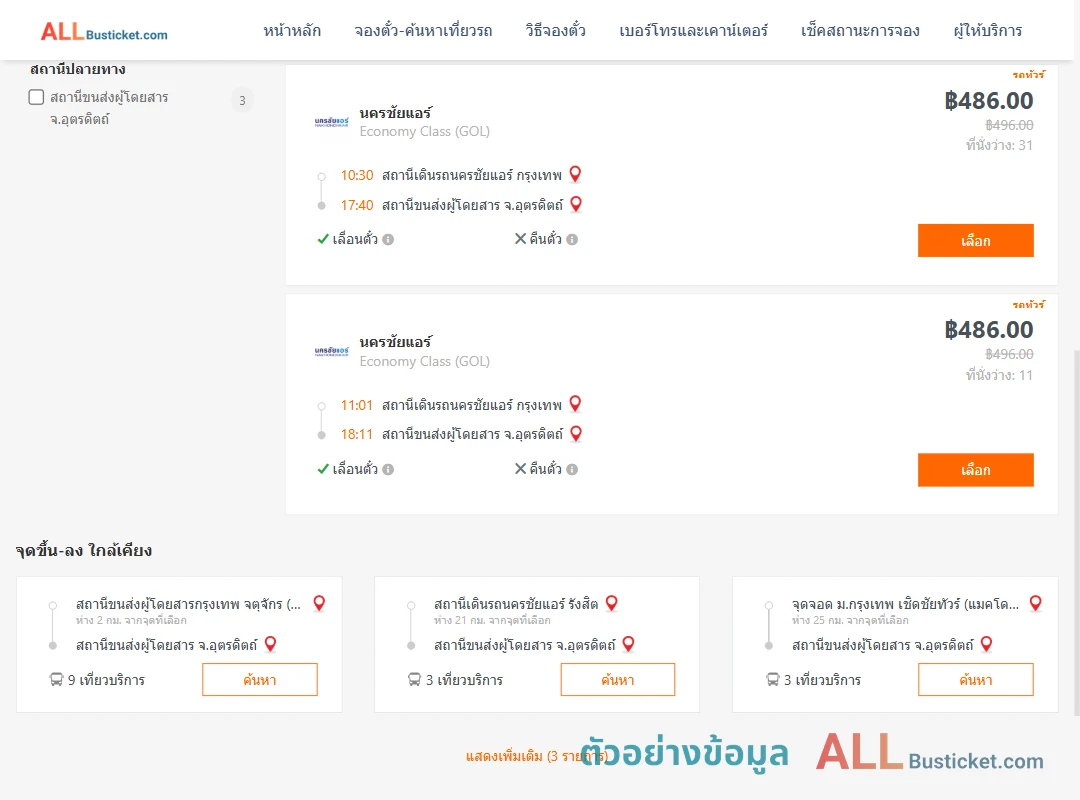Click 9 เที่ยวบริการ text
Screen dimensions: 1080x800
107,680
